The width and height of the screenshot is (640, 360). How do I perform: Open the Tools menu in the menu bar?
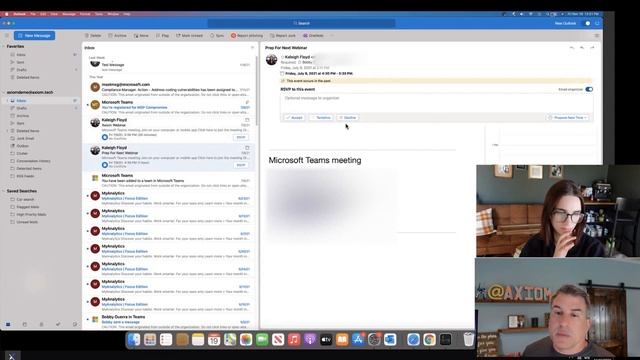(x=99, y=14)
